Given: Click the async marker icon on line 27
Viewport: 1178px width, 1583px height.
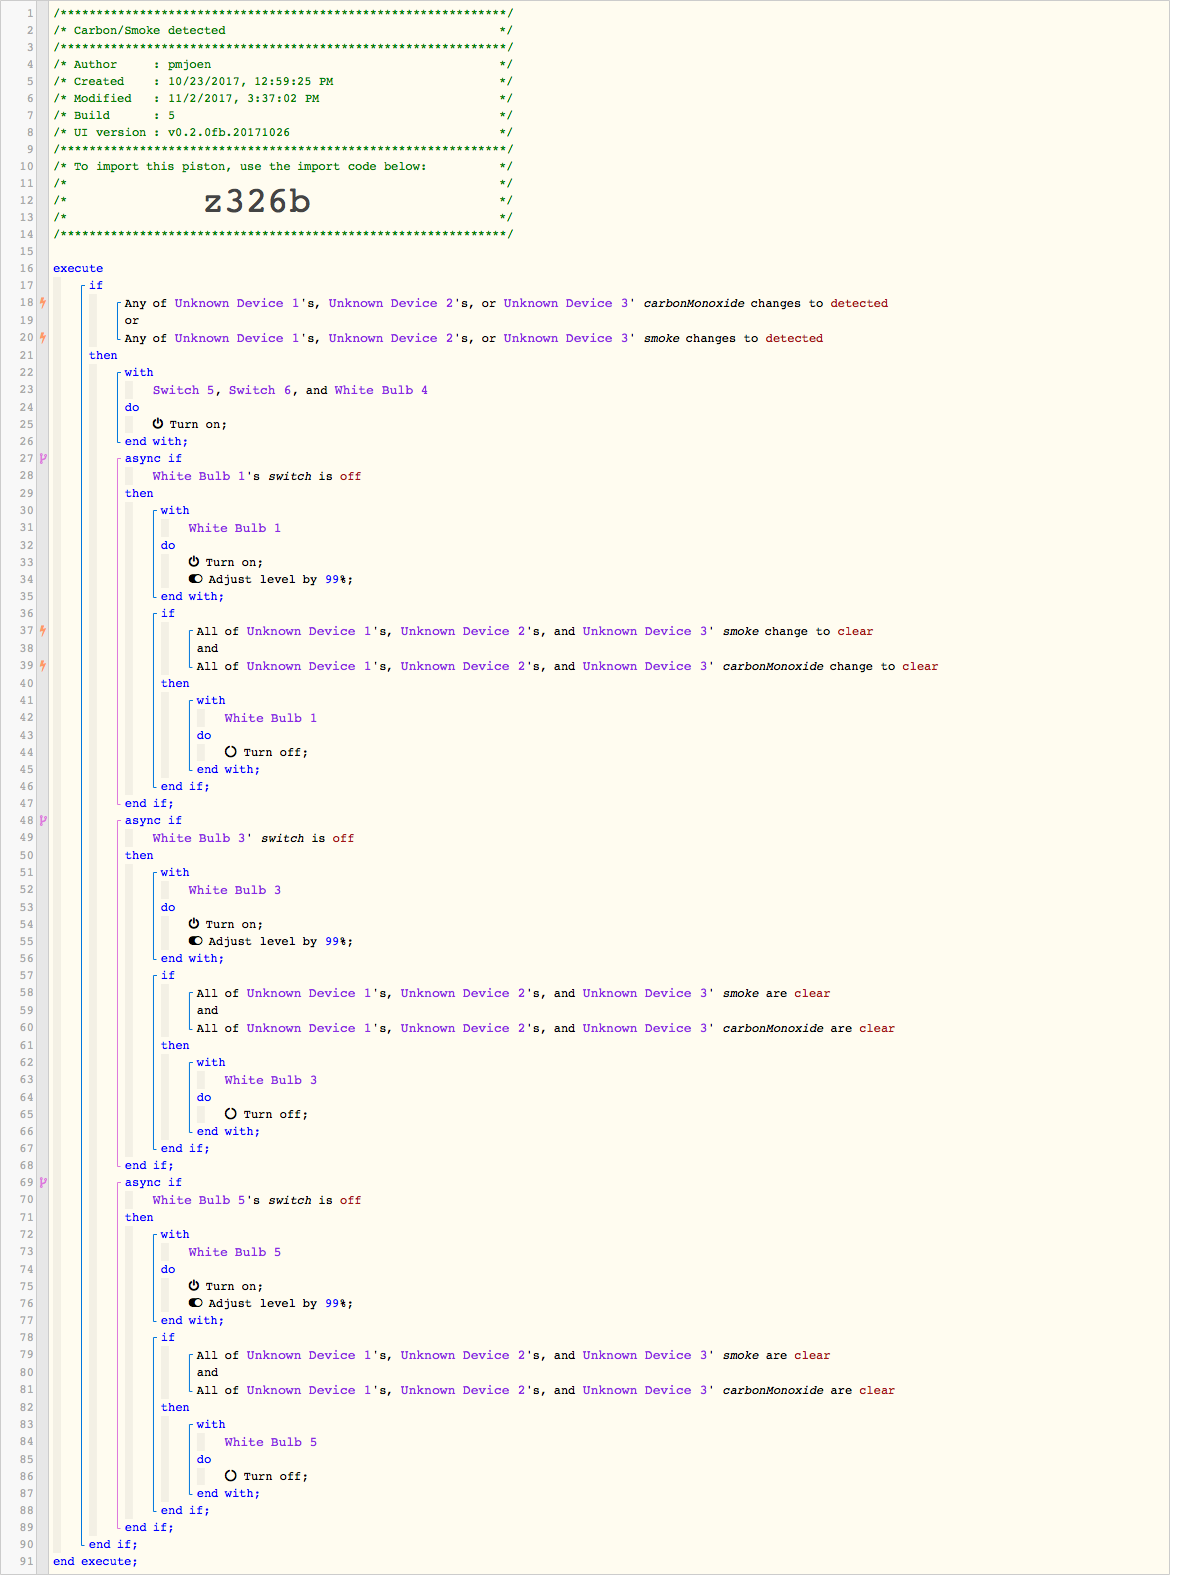Looking at the screenshot, I should point(43,458).
